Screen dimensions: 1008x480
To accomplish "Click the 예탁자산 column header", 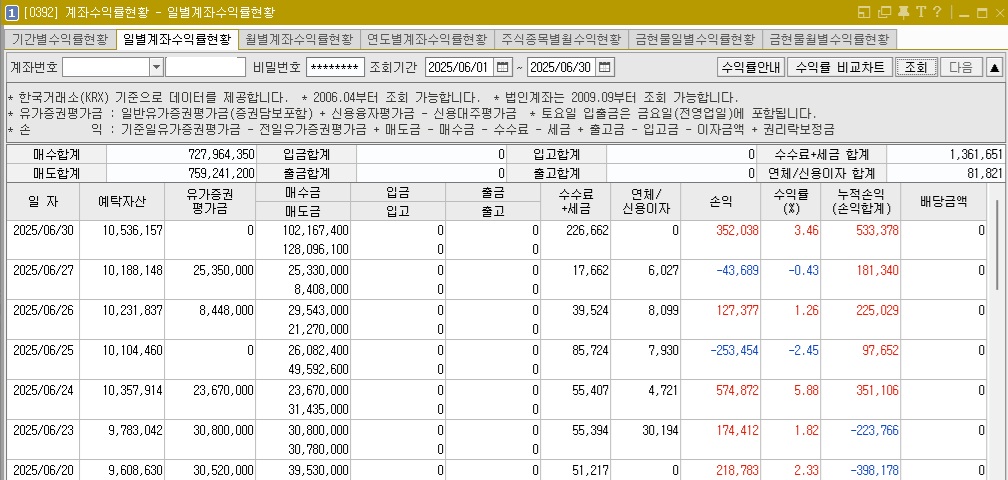I will (122, 202).
